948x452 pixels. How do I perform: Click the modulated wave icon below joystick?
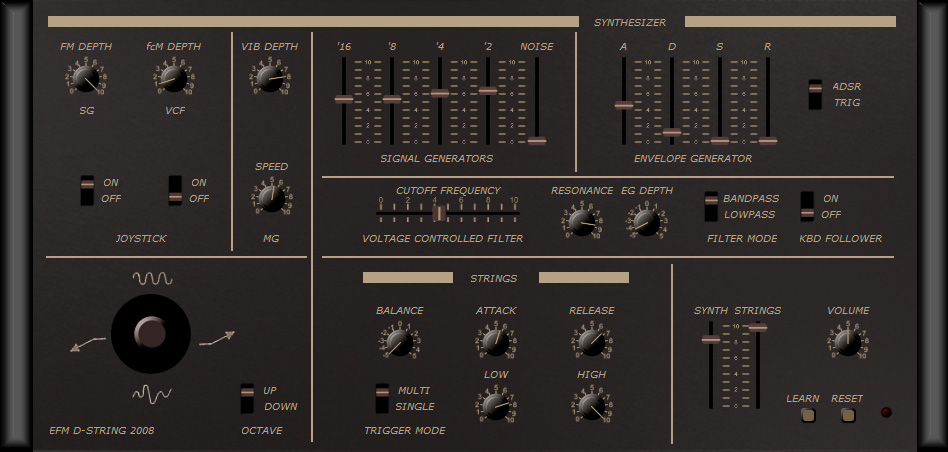click(x=152, y=395)
